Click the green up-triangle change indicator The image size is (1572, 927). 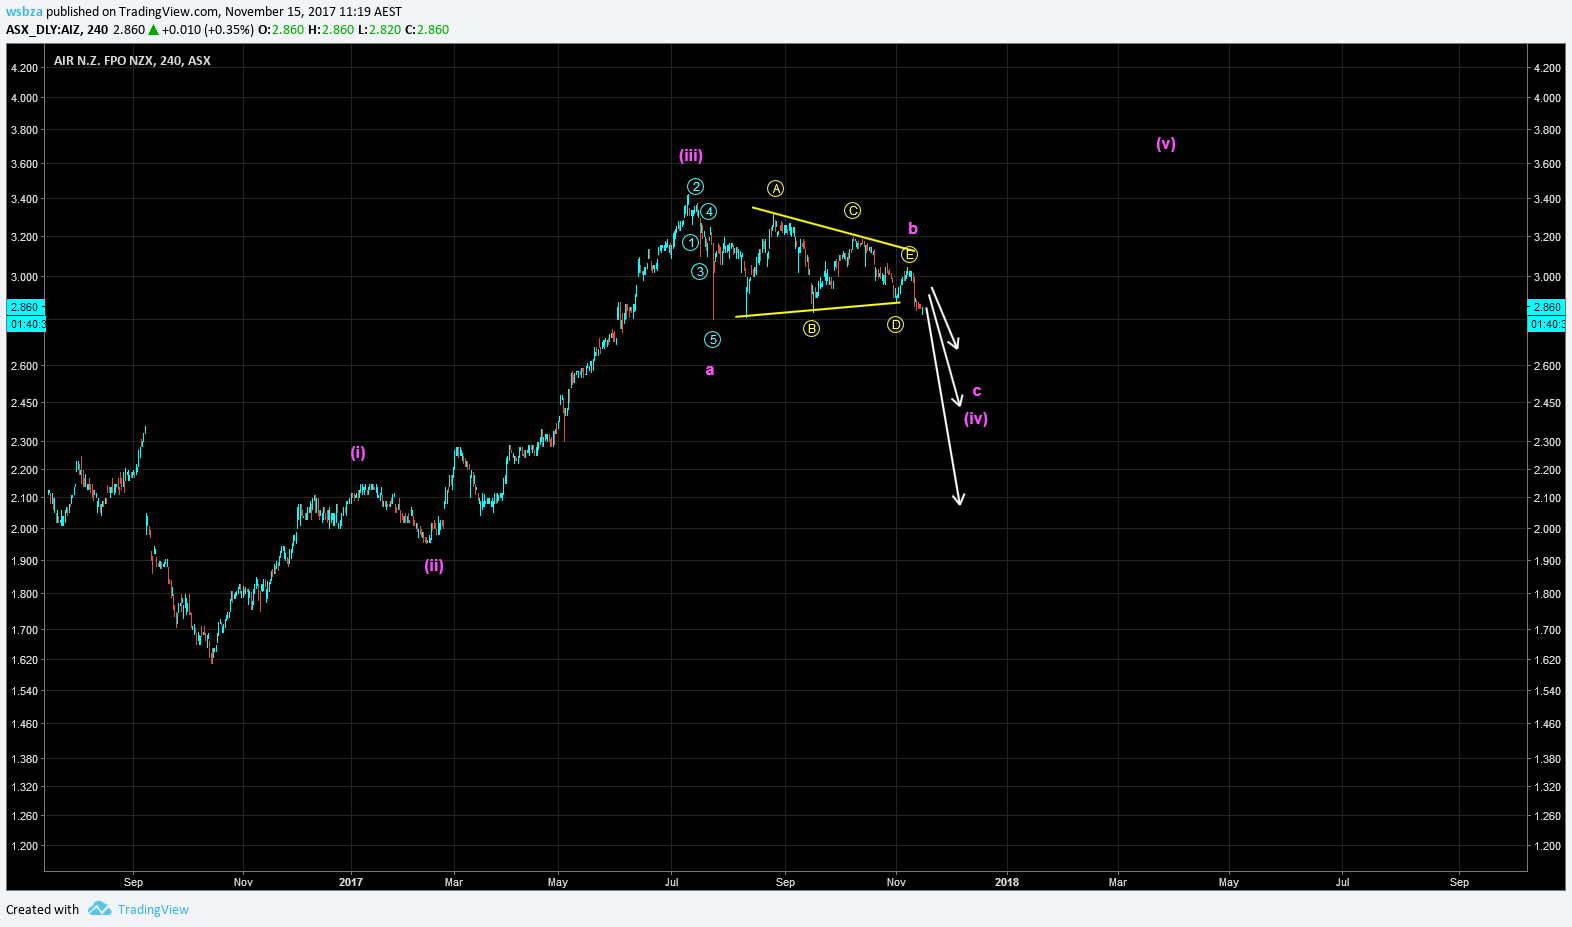pos(154,30)
